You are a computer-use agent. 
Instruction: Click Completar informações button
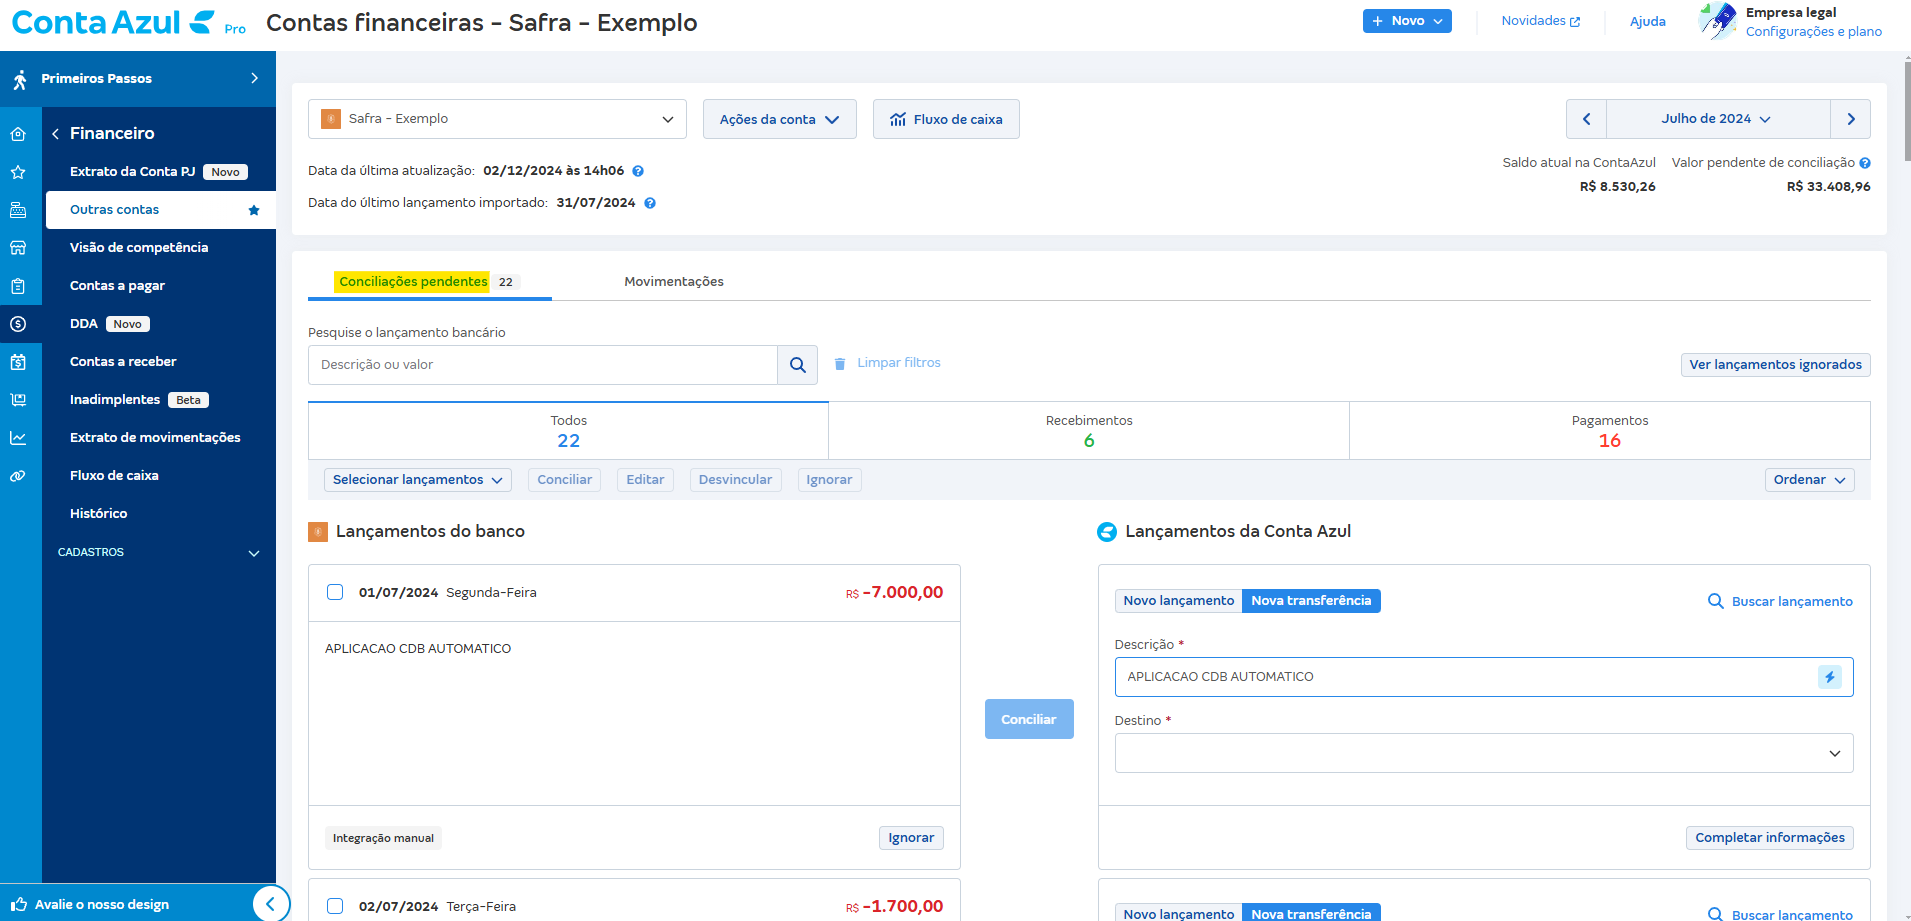pyautogui.click(x=1770, y=838)
